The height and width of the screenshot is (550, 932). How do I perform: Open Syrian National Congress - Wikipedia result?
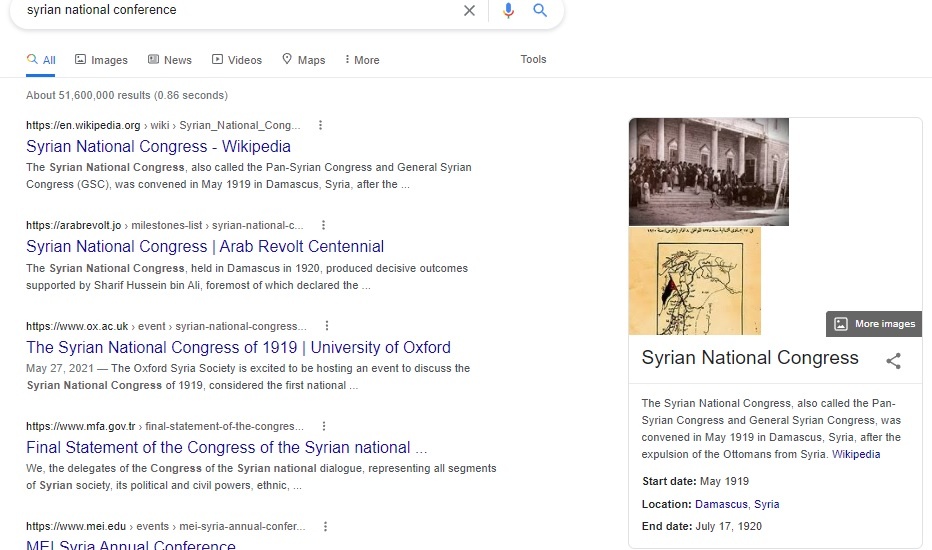coord(158,146)
